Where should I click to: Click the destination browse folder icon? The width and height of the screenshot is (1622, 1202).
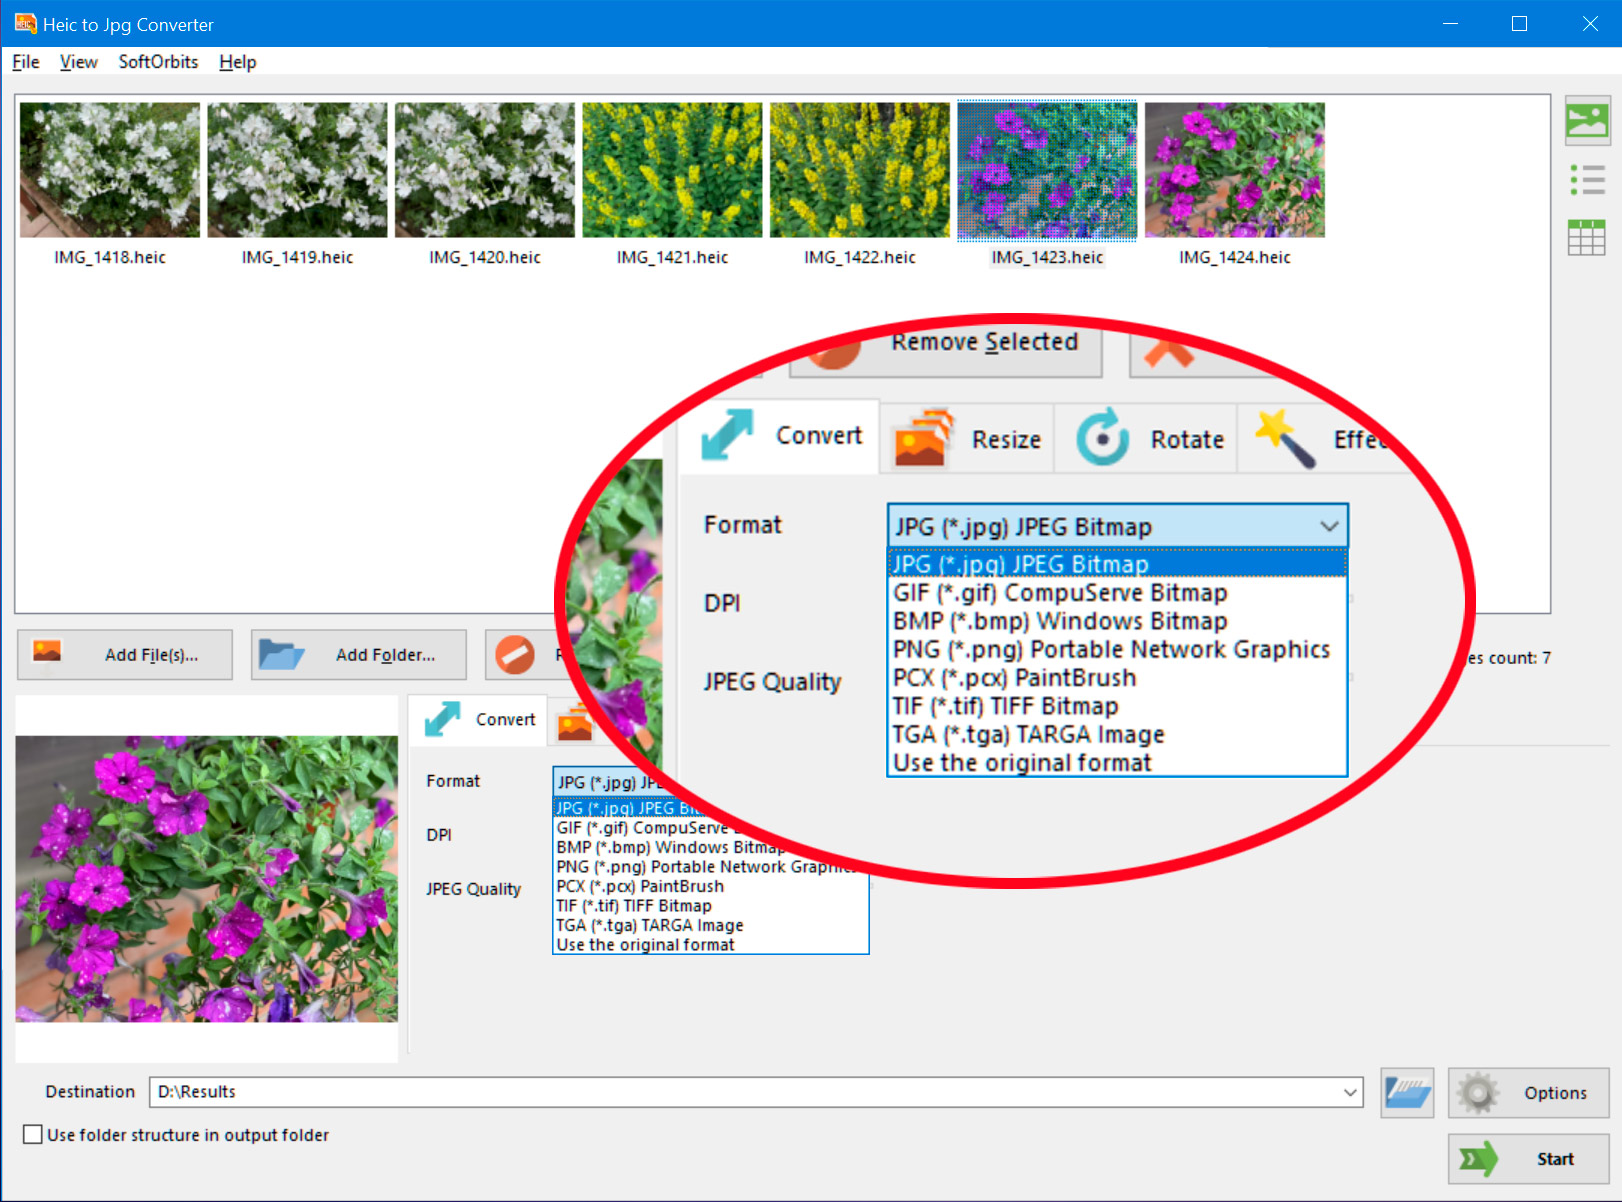pyautogui.click(x=1407, y=1093)
